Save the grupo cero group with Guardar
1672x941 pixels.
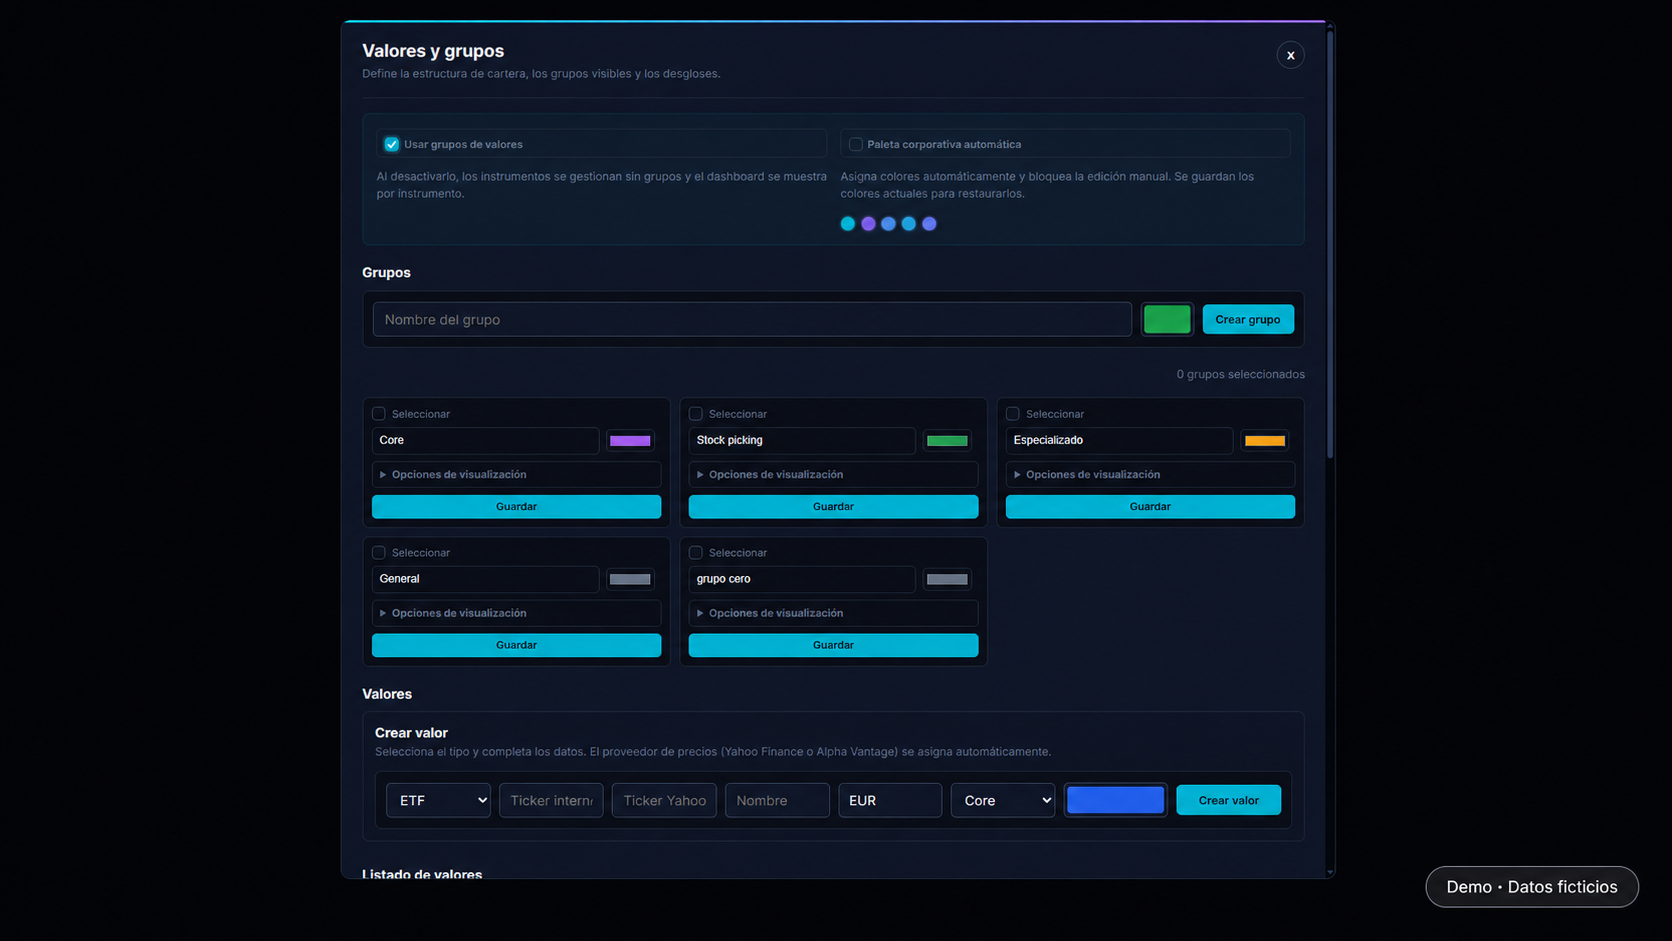click(833, 645)
